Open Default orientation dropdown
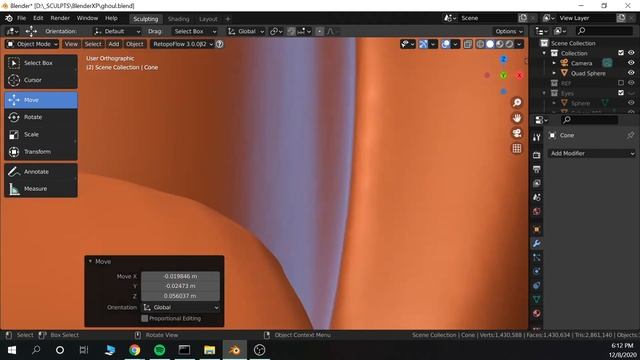This screenshot has height=360, width=640. (x=117, y=31)
